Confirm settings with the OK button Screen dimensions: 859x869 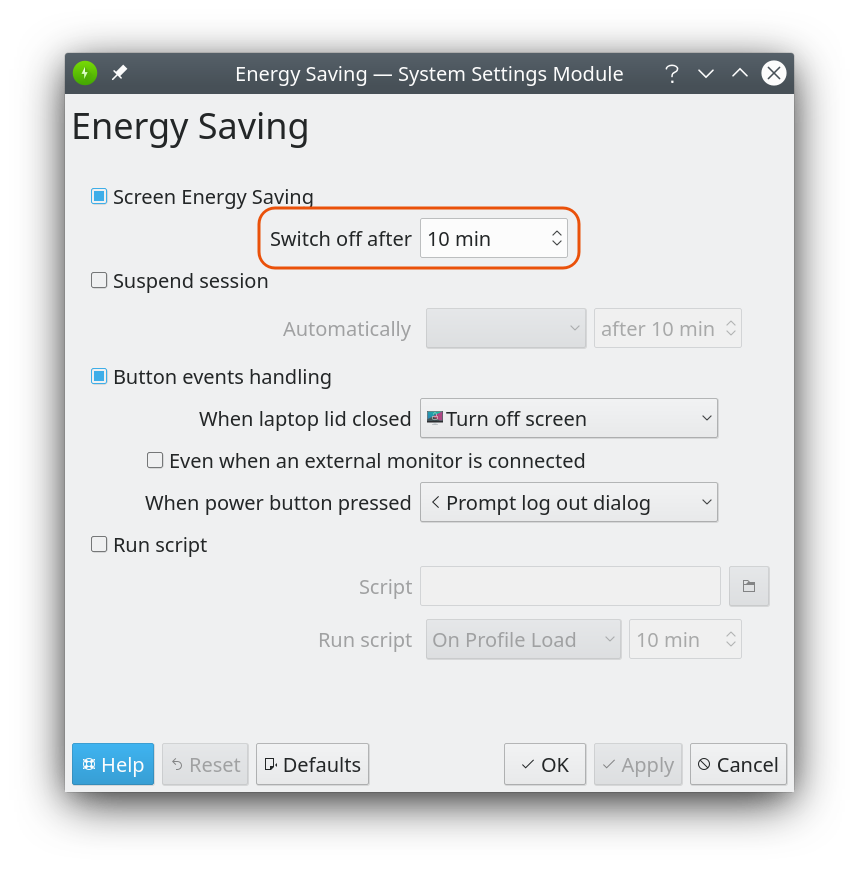pos(544,765)
